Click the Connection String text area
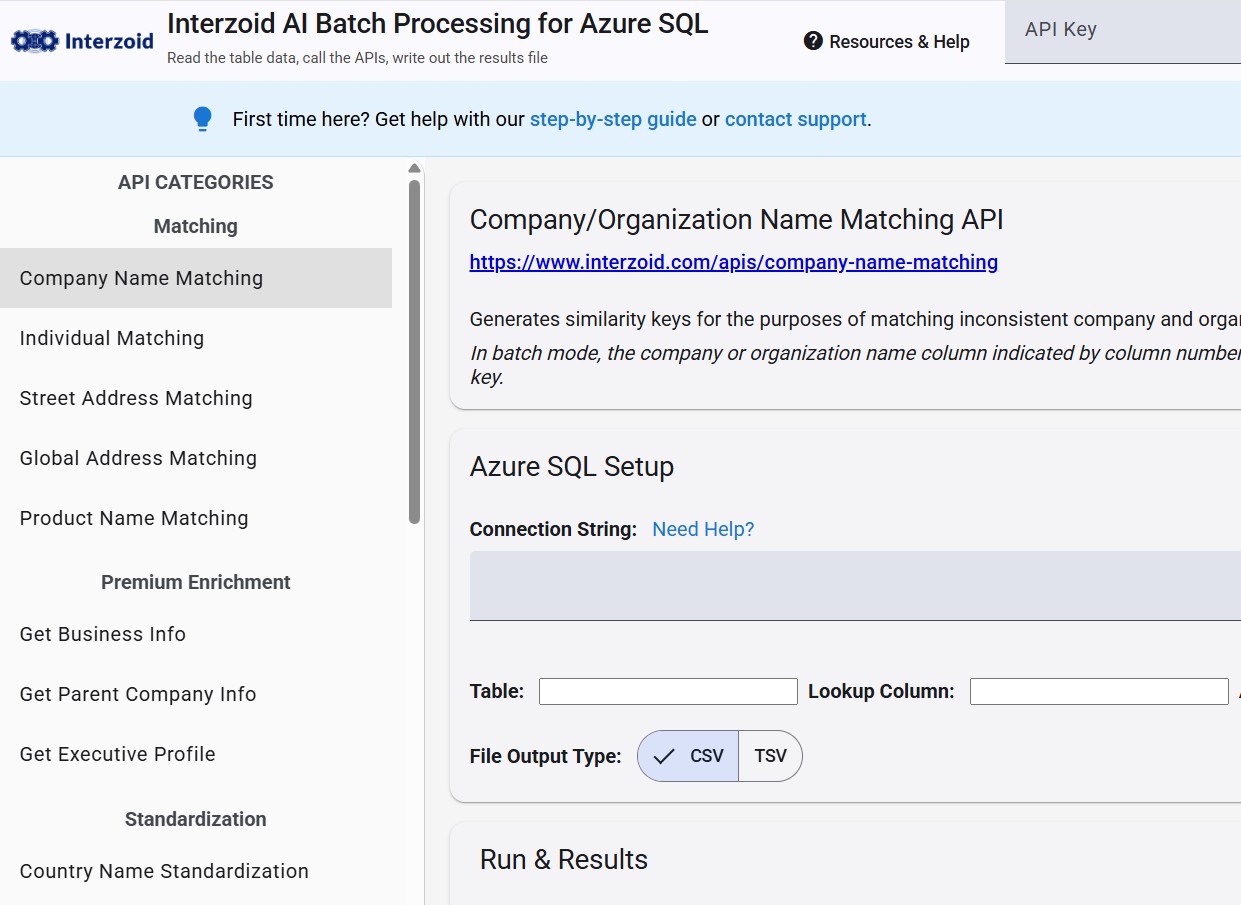This screenshot has width=1241, height=905. pyautogui.click(x=855, y=586)
